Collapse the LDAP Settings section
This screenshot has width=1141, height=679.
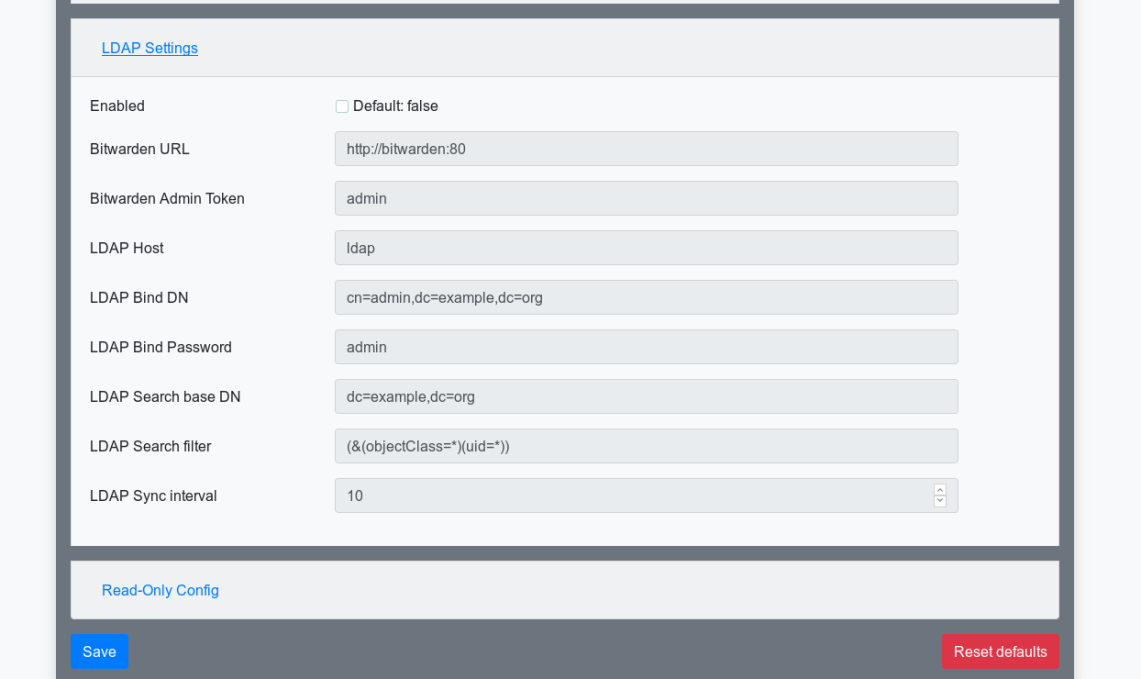pos(149,48)
